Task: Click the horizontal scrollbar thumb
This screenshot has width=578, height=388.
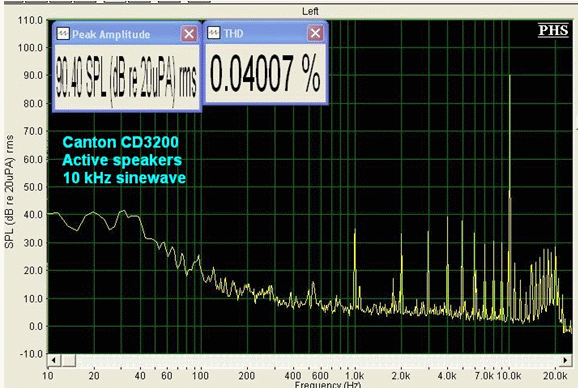Action: coord(69,360)
